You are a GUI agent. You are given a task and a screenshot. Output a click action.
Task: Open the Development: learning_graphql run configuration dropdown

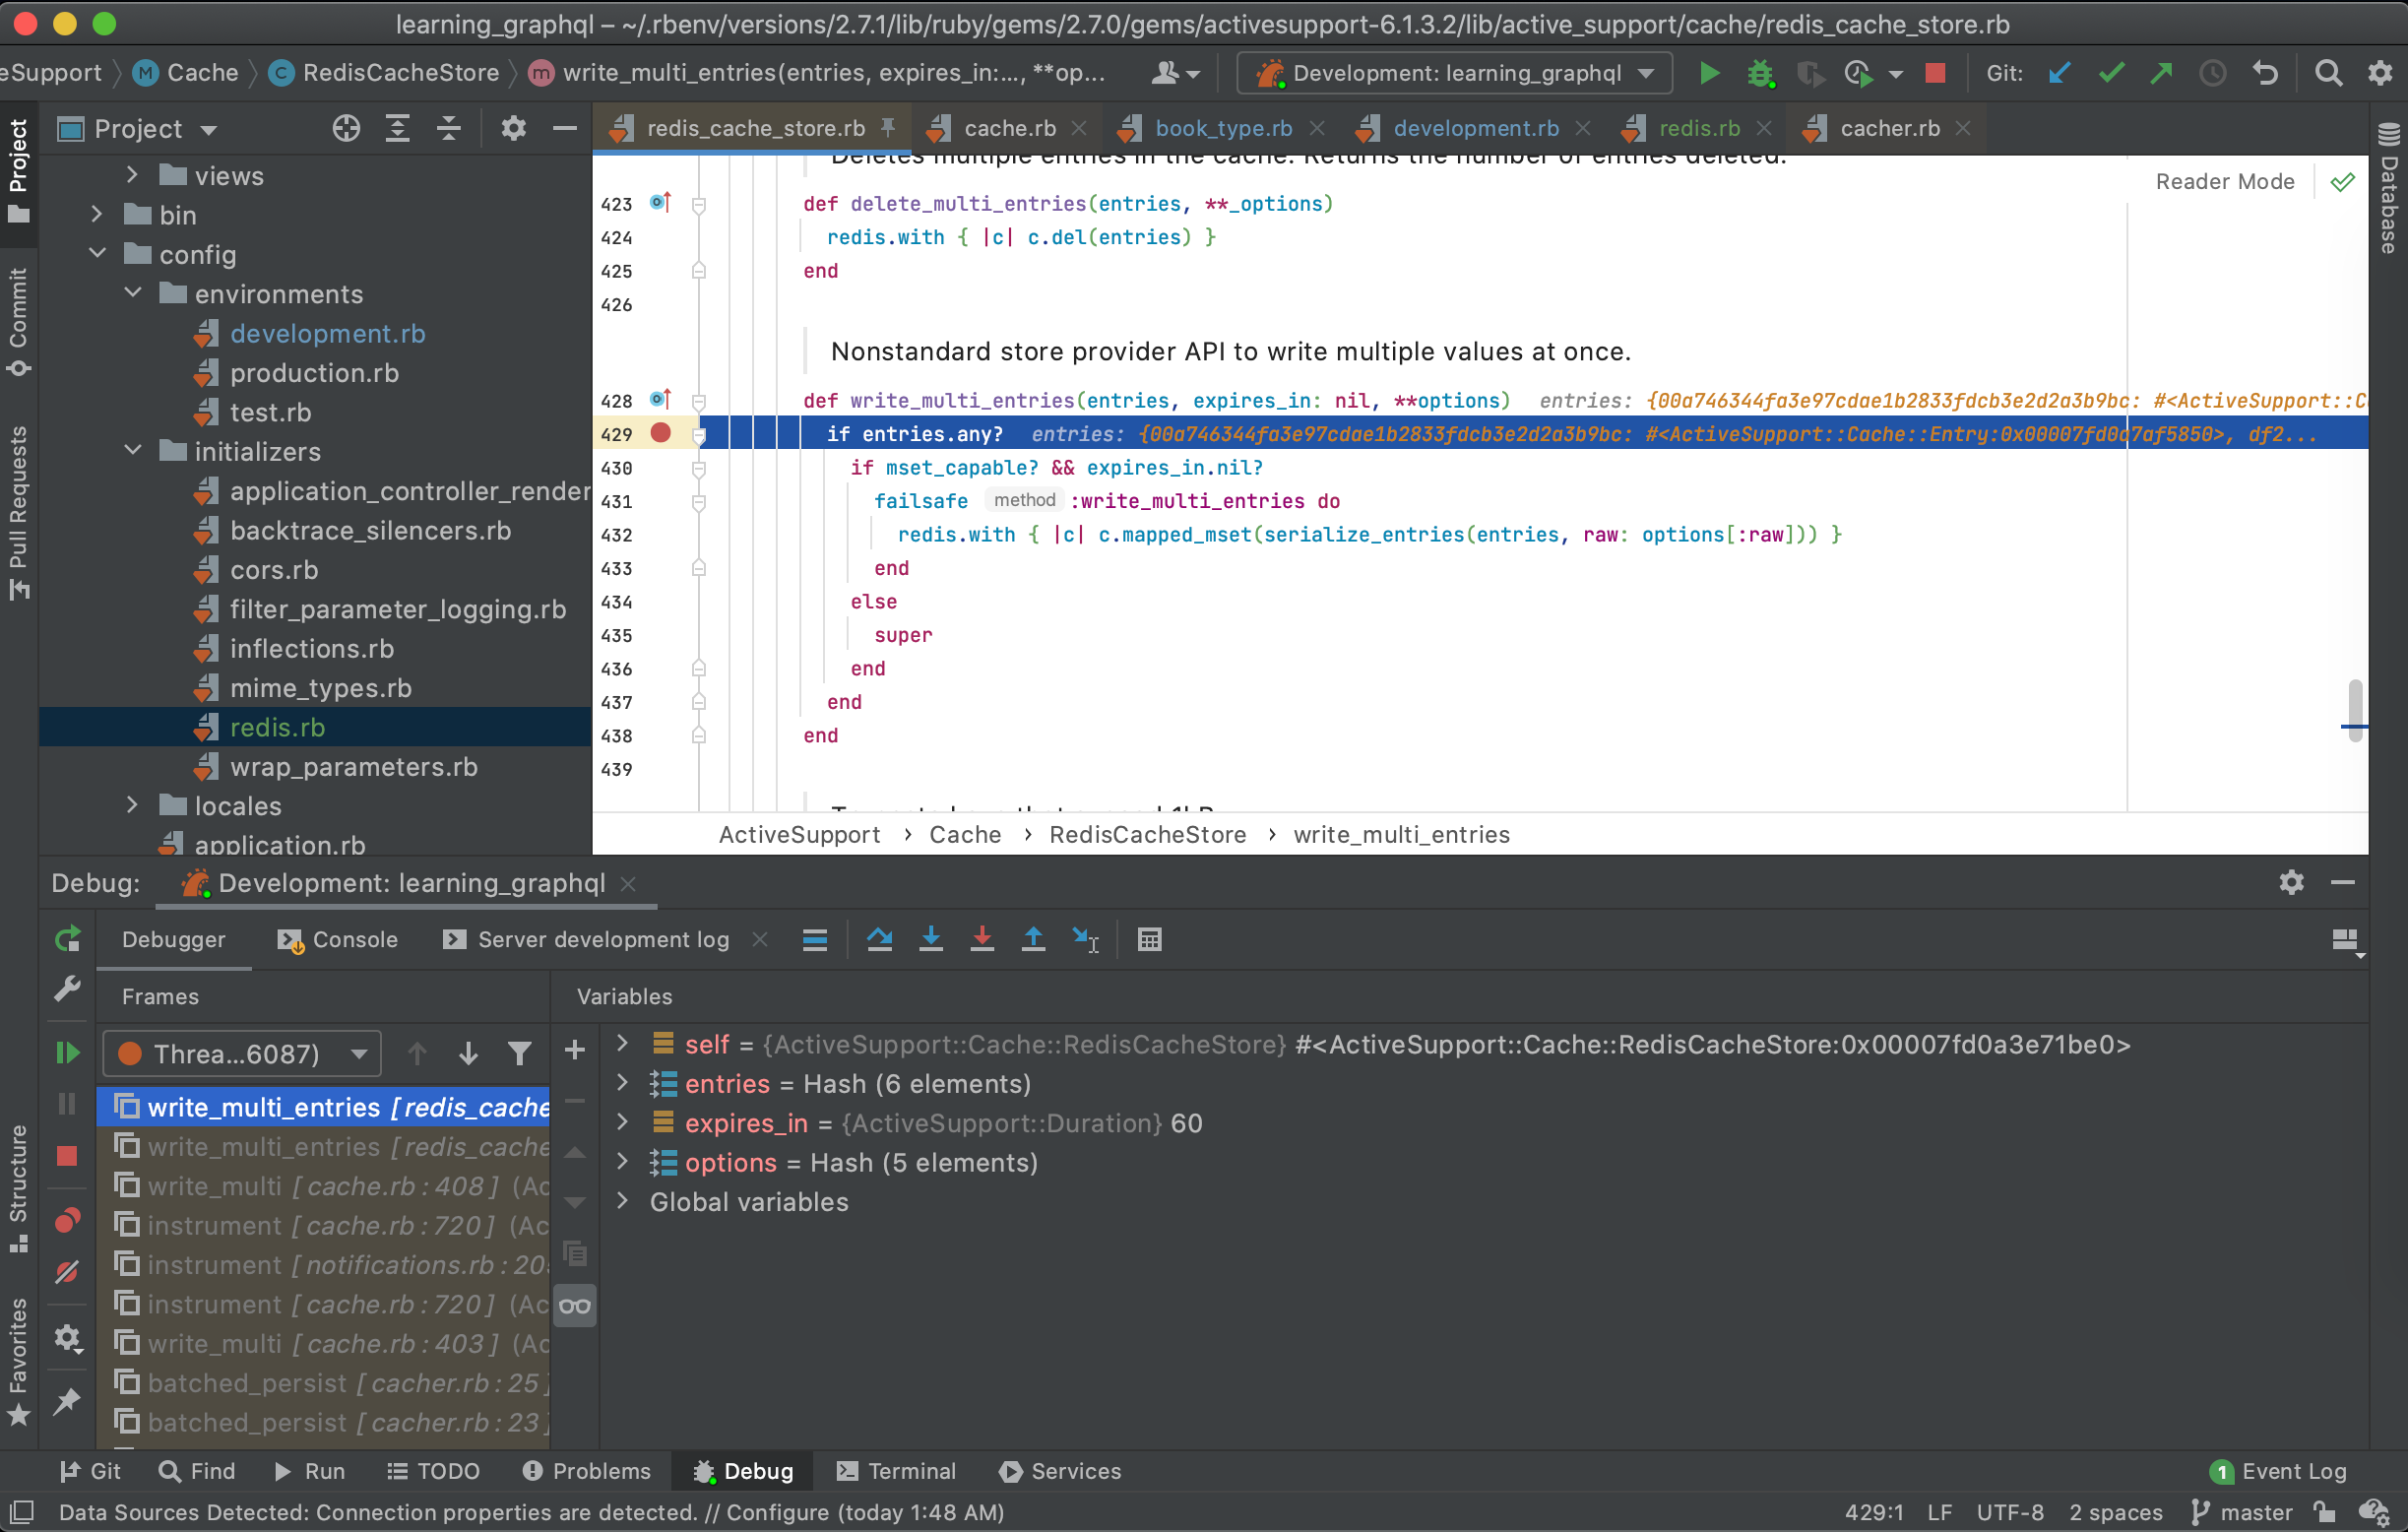(1455, 73)
